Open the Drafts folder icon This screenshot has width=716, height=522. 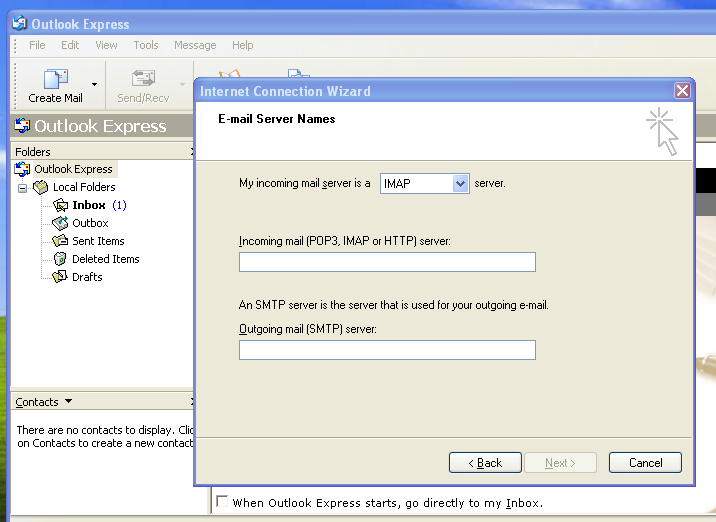[60, 277]
